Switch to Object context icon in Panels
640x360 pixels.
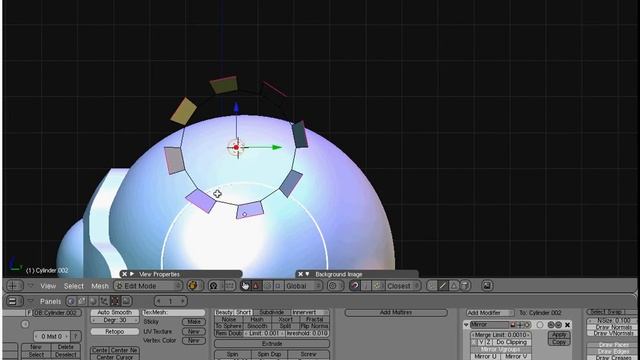coord(104,301)
